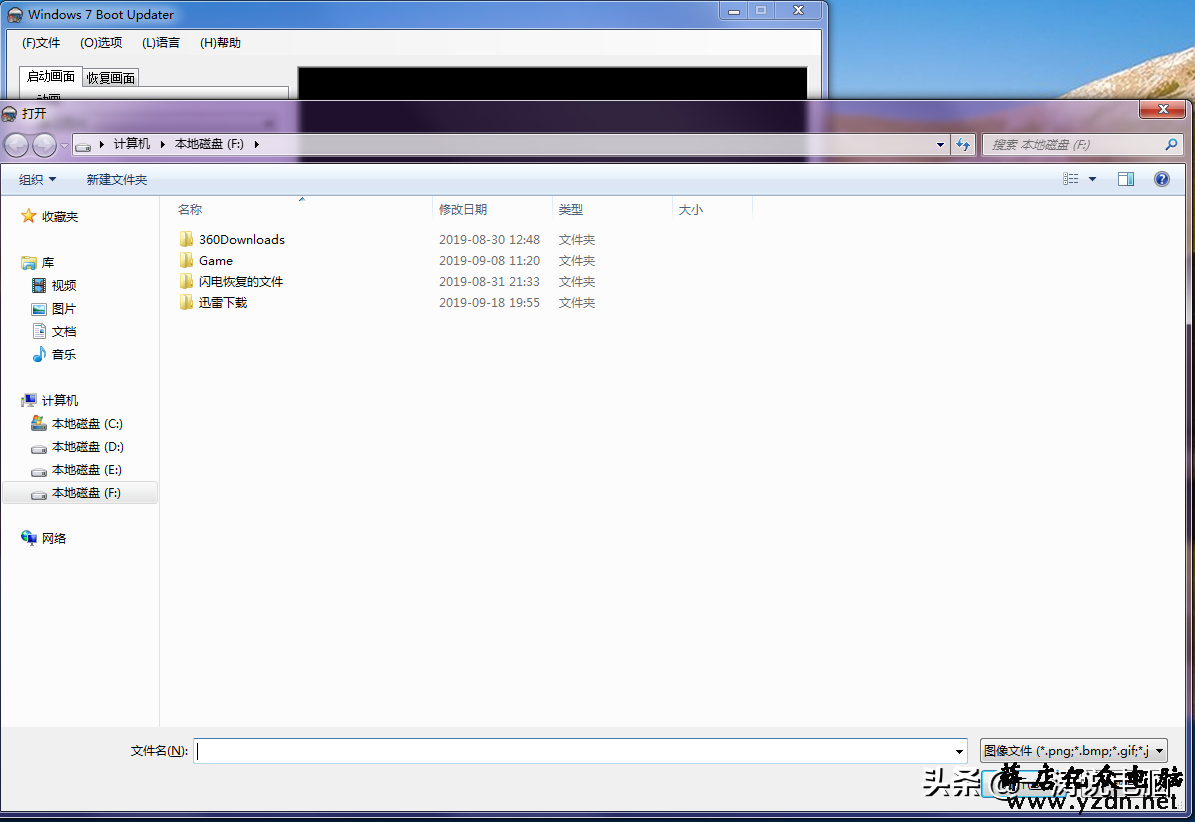Click the help question mark icon
This screenshot has width=1195, height=822.
(x=1161, y=179)
